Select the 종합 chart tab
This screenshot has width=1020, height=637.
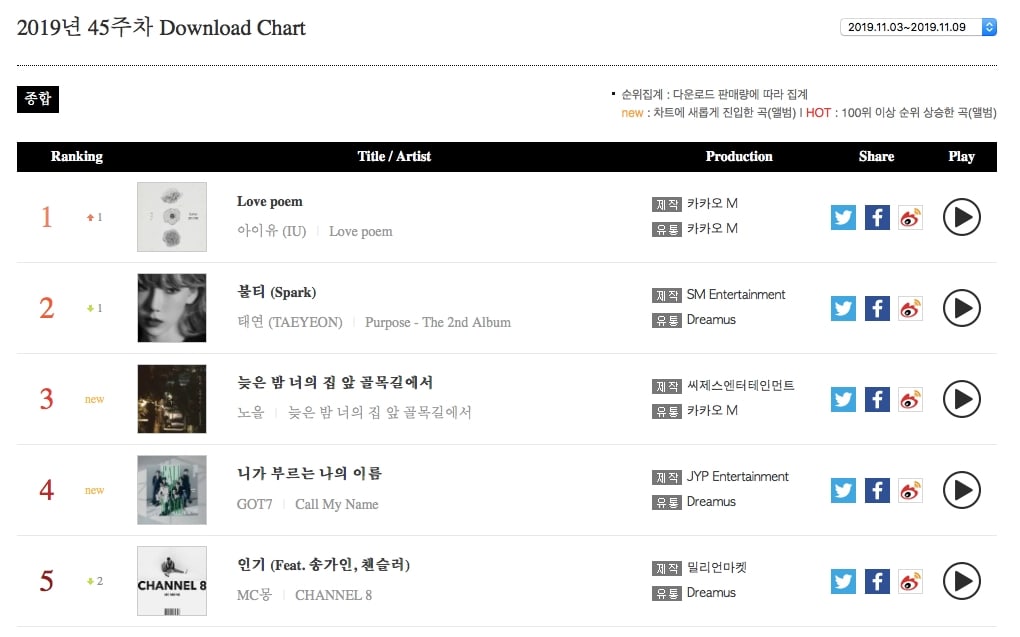(38, 99)
